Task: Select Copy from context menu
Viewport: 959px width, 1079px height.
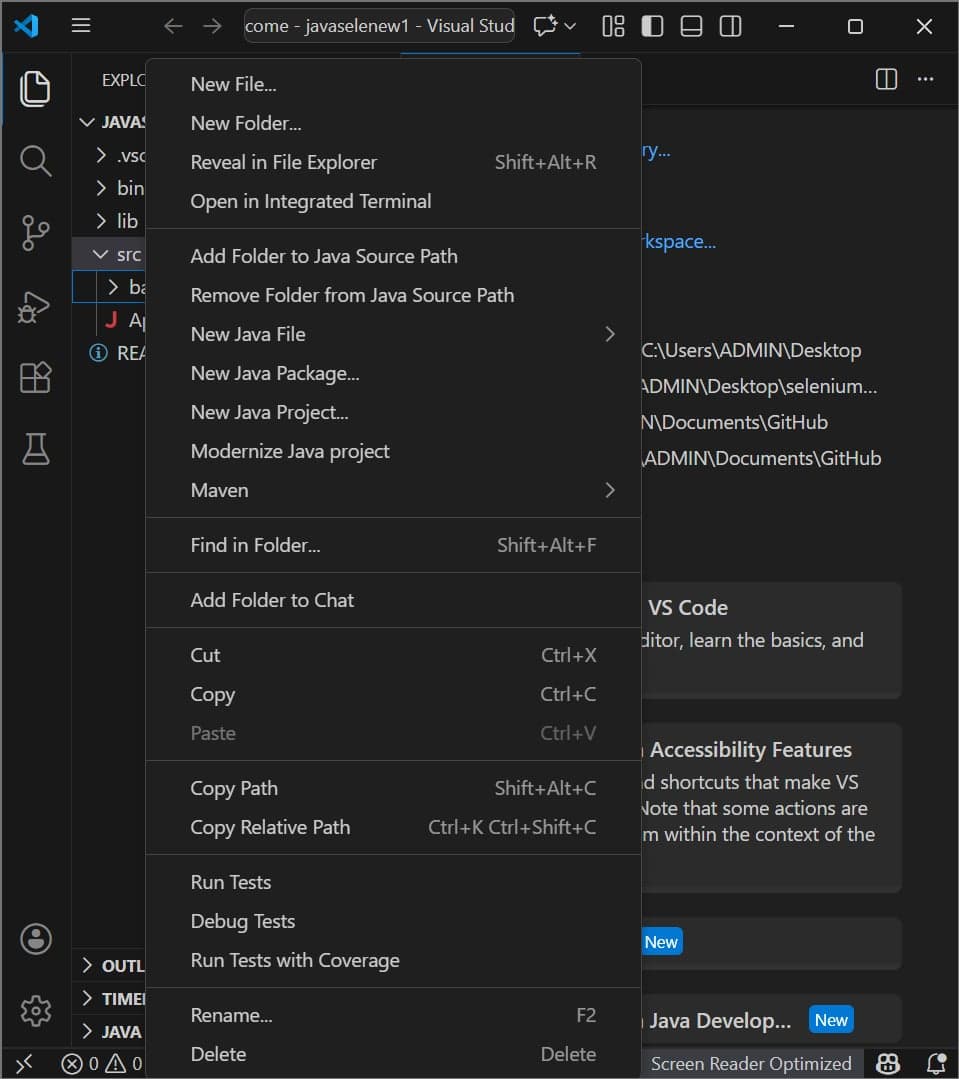Action: (394, 694)
